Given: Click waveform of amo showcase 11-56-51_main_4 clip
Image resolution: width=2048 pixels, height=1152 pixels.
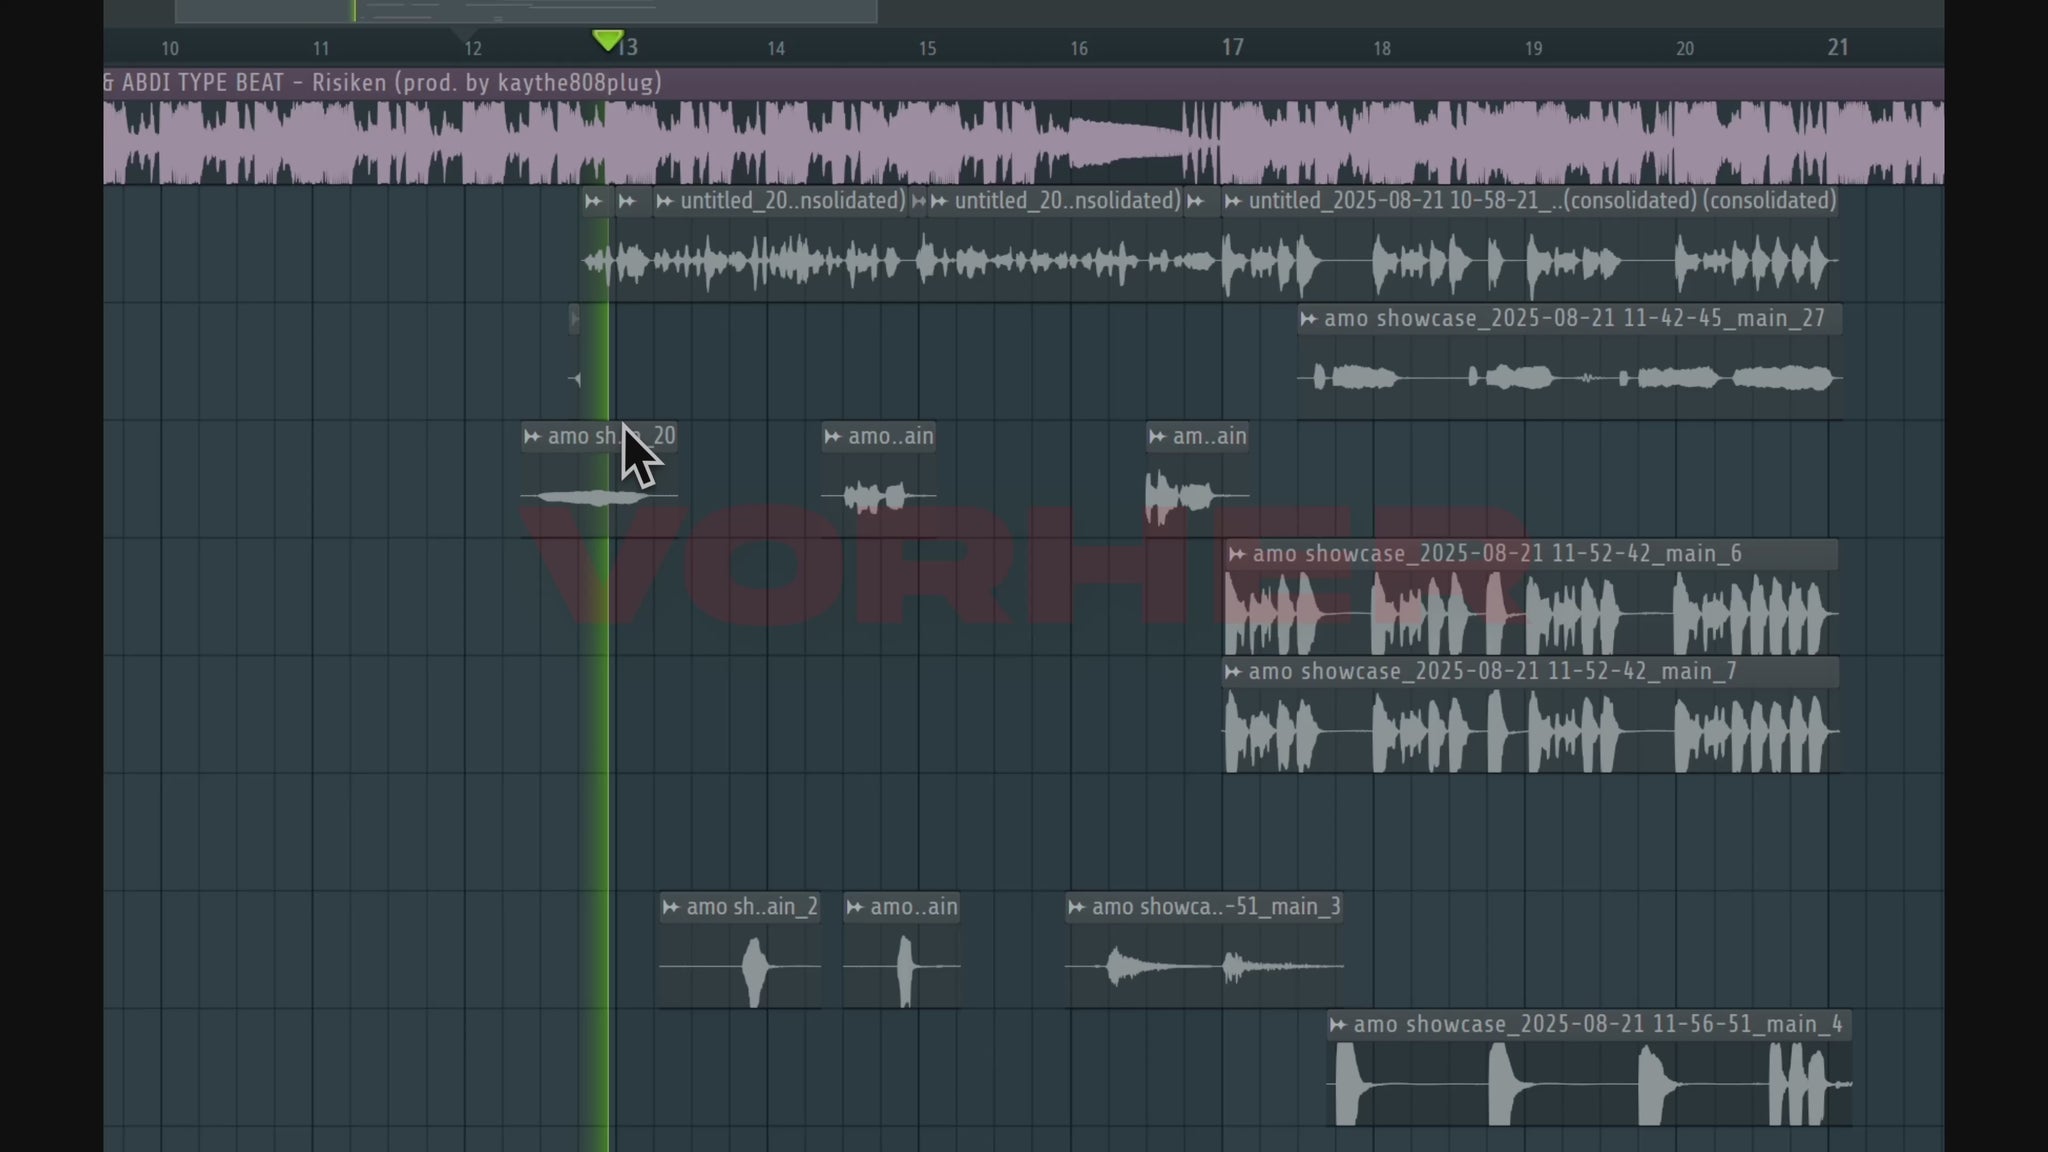Looking at the screenshot, I should tap(1590, 1084).
